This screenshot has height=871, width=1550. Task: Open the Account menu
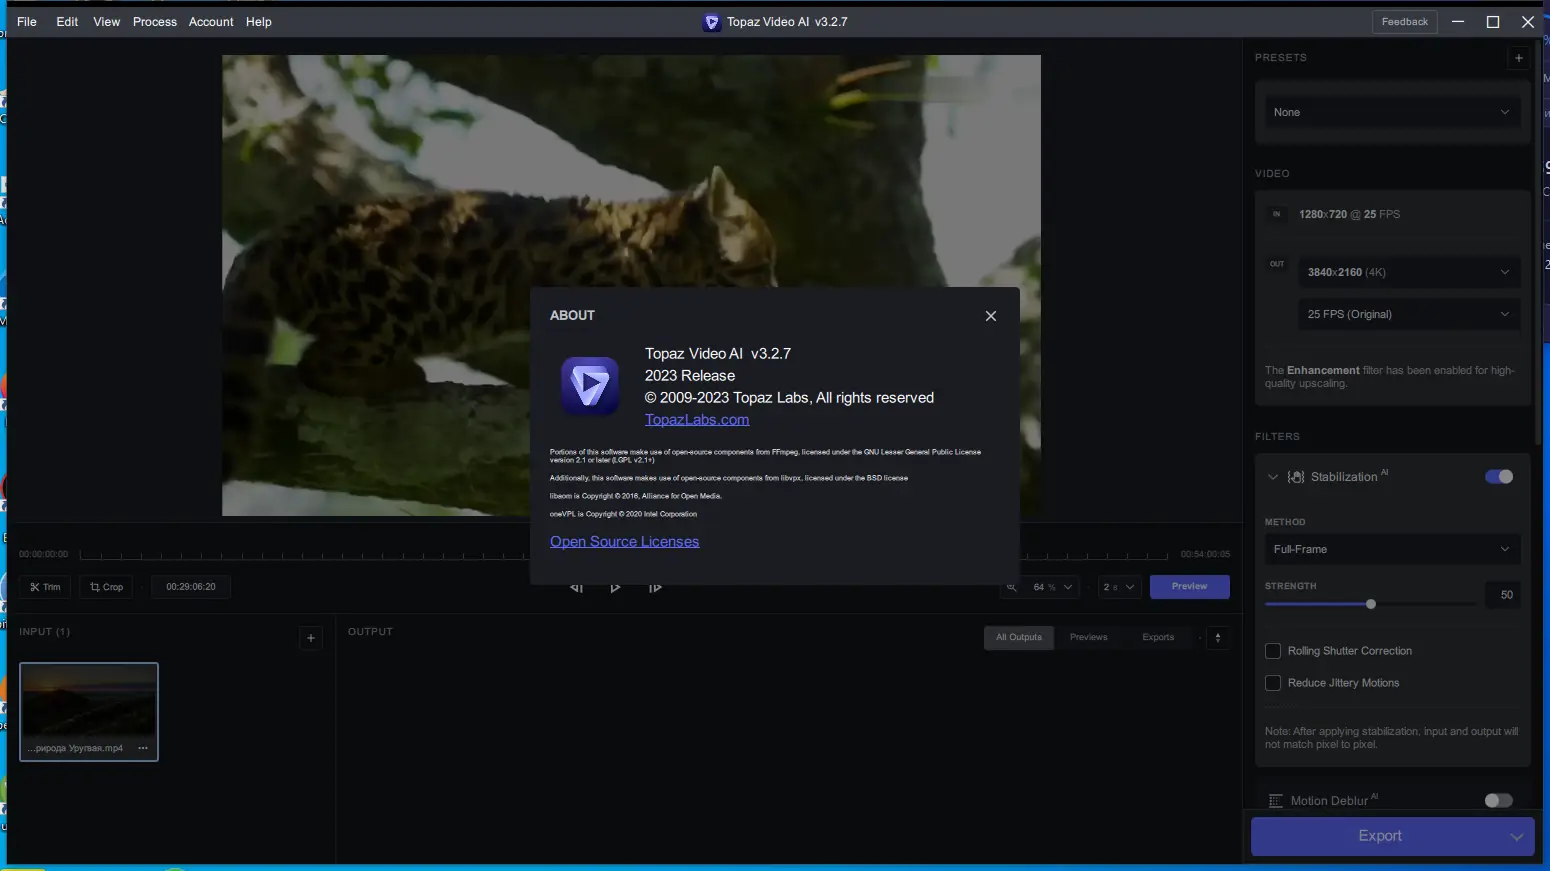(x=211, y=22)
